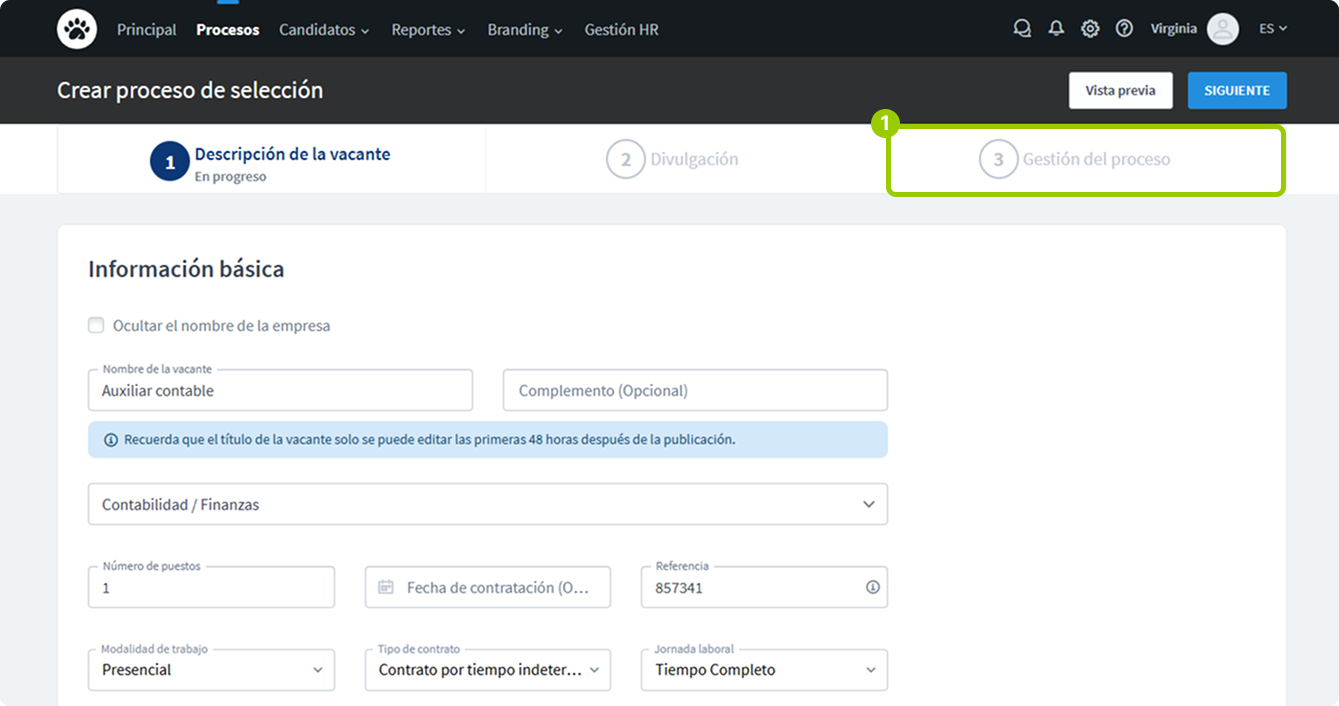Click the Vista previa button
The width and height of the screenshot is (1339, 706).
[1120, 90]
